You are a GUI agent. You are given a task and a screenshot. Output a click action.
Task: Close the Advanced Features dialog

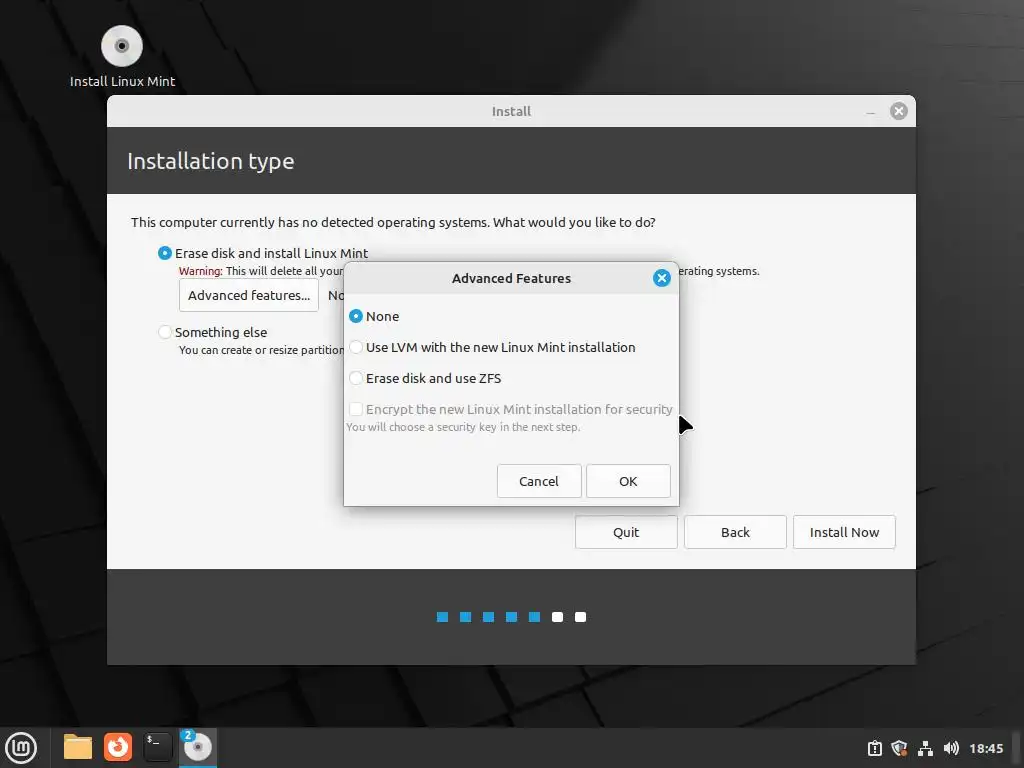[662, 278]
